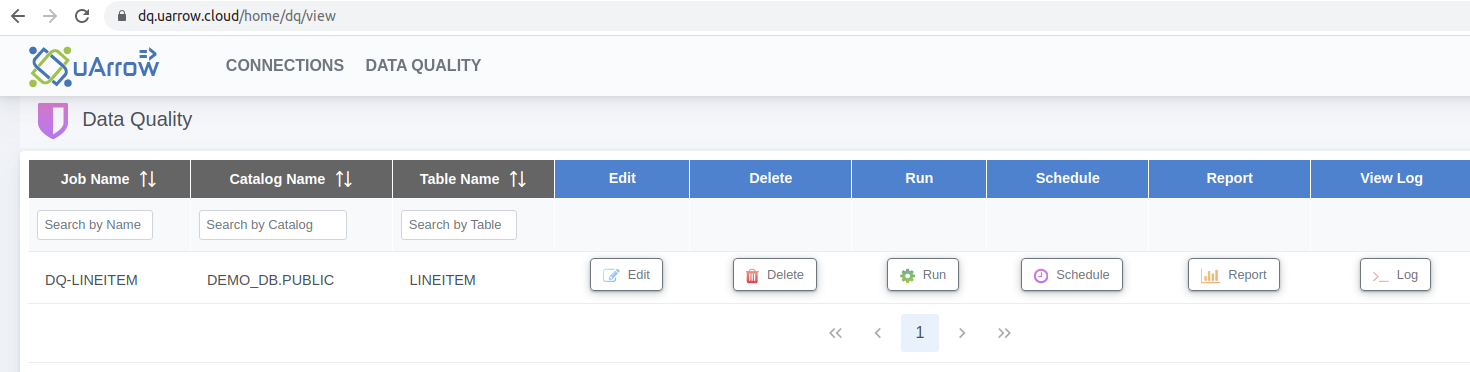Sort by Job Name arrows icon
Screen dimensions: 1470x372
pos(148,179)
